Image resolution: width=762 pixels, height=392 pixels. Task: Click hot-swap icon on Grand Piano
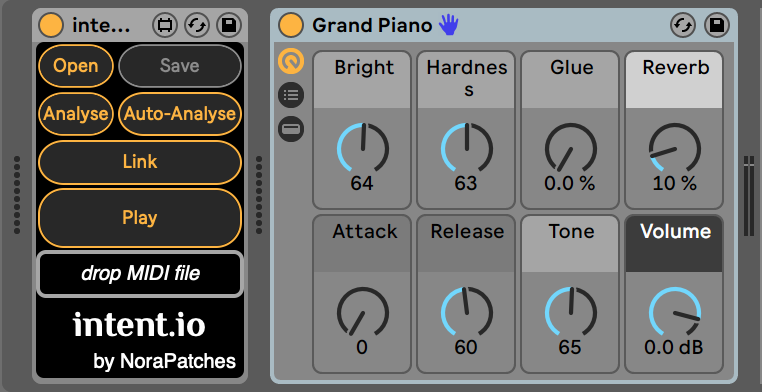point(683,25)
